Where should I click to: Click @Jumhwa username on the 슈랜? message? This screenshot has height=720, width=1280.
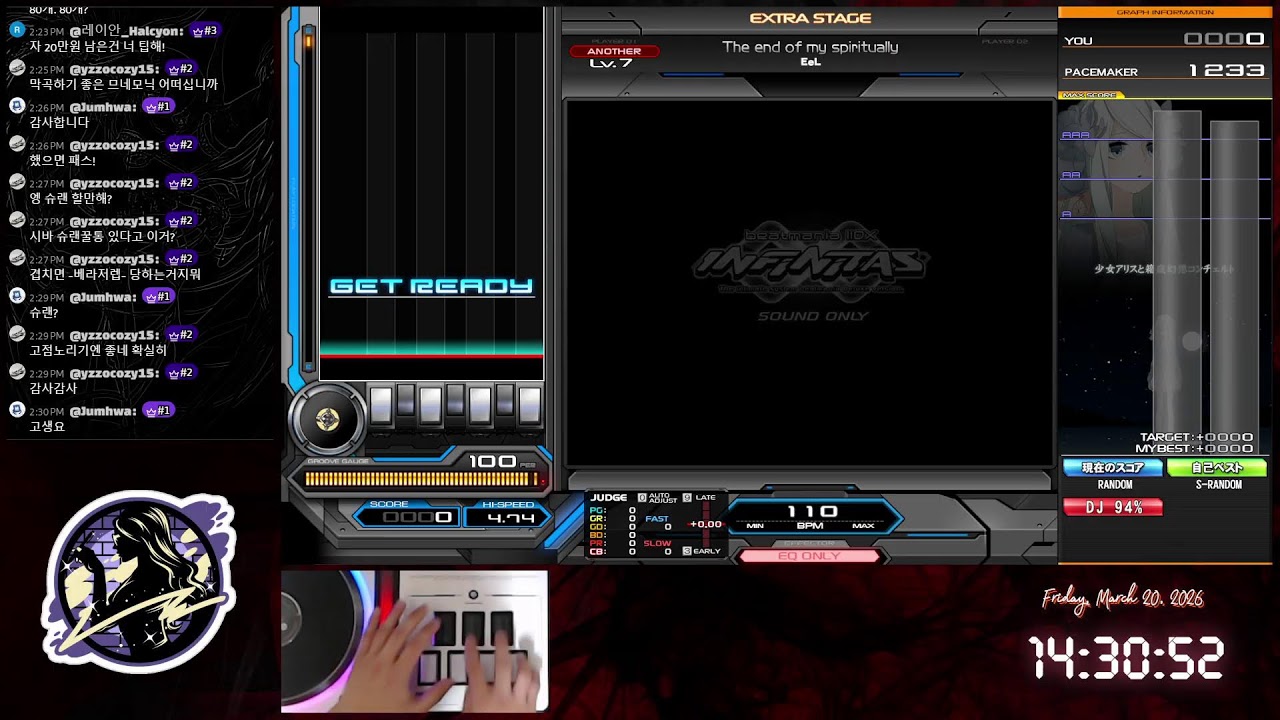[x=103, y=297]
